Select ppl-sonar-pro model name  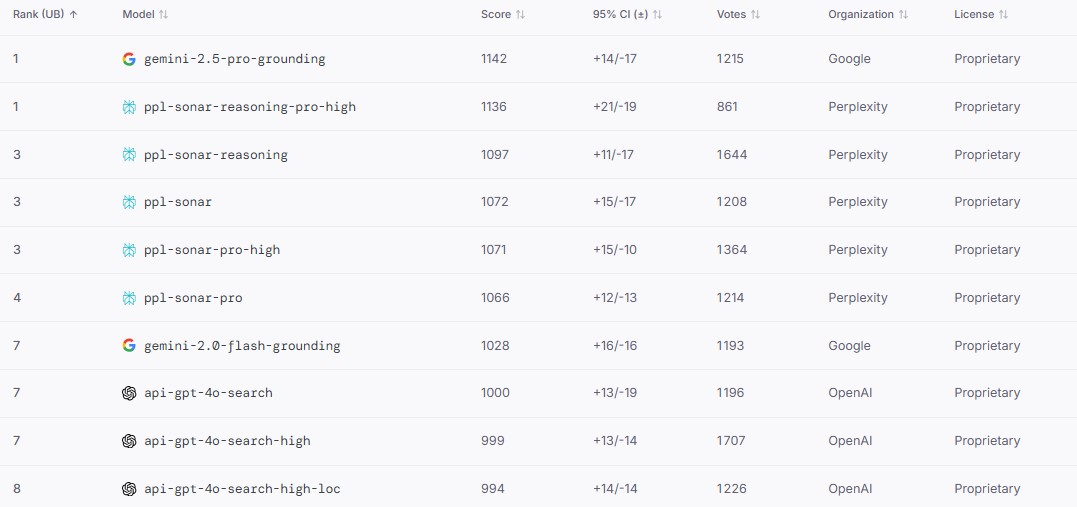(x=193, y=298)
